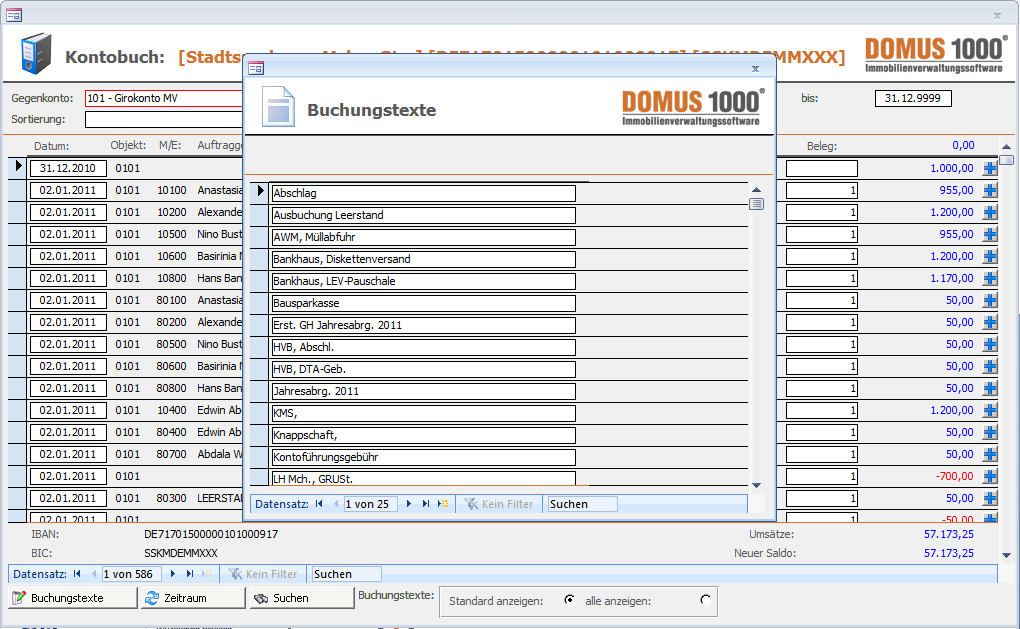
Task: Select 'Erst. GH Jahresabrg. 2011' entry
Action: [x=423, y=325]
